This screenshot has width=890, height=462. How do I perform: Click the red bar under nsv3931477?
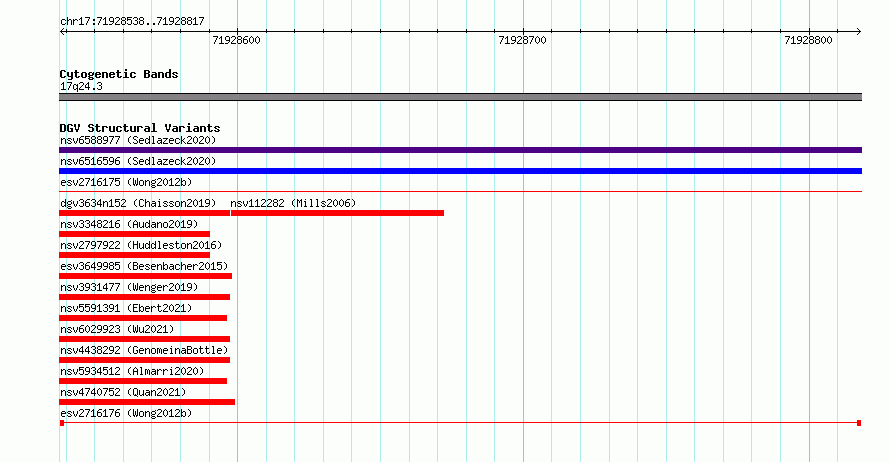point(144,297)
